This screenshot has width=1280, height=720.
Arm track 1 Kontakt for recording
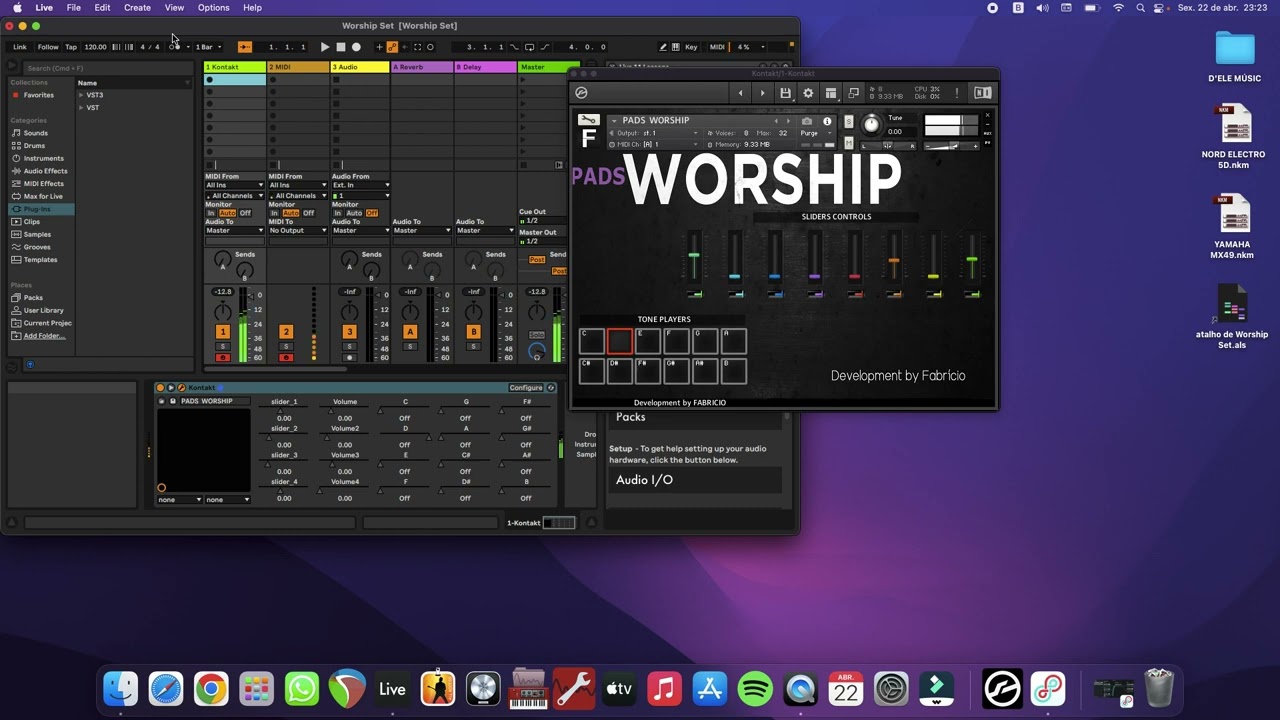(222, 358)
